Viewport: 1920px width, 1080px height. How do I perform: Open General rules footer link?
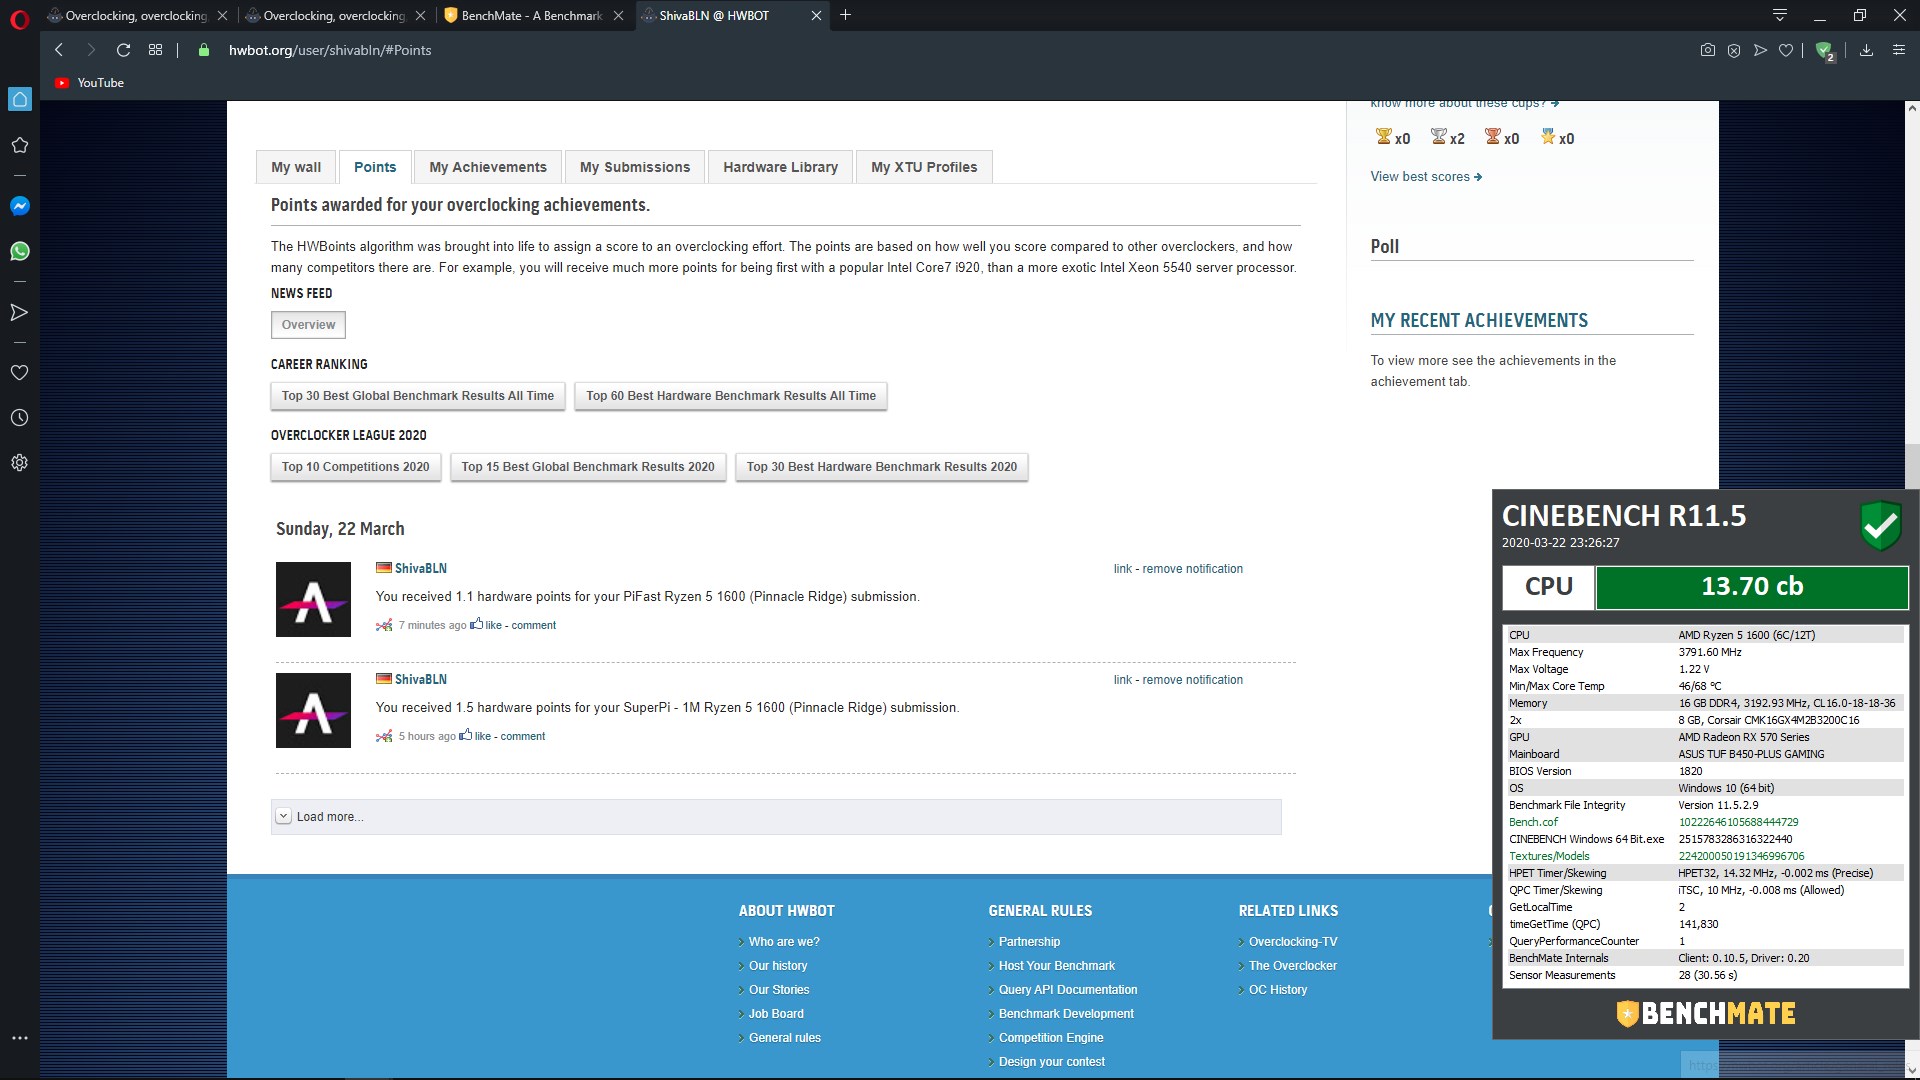click(785, 1038)
